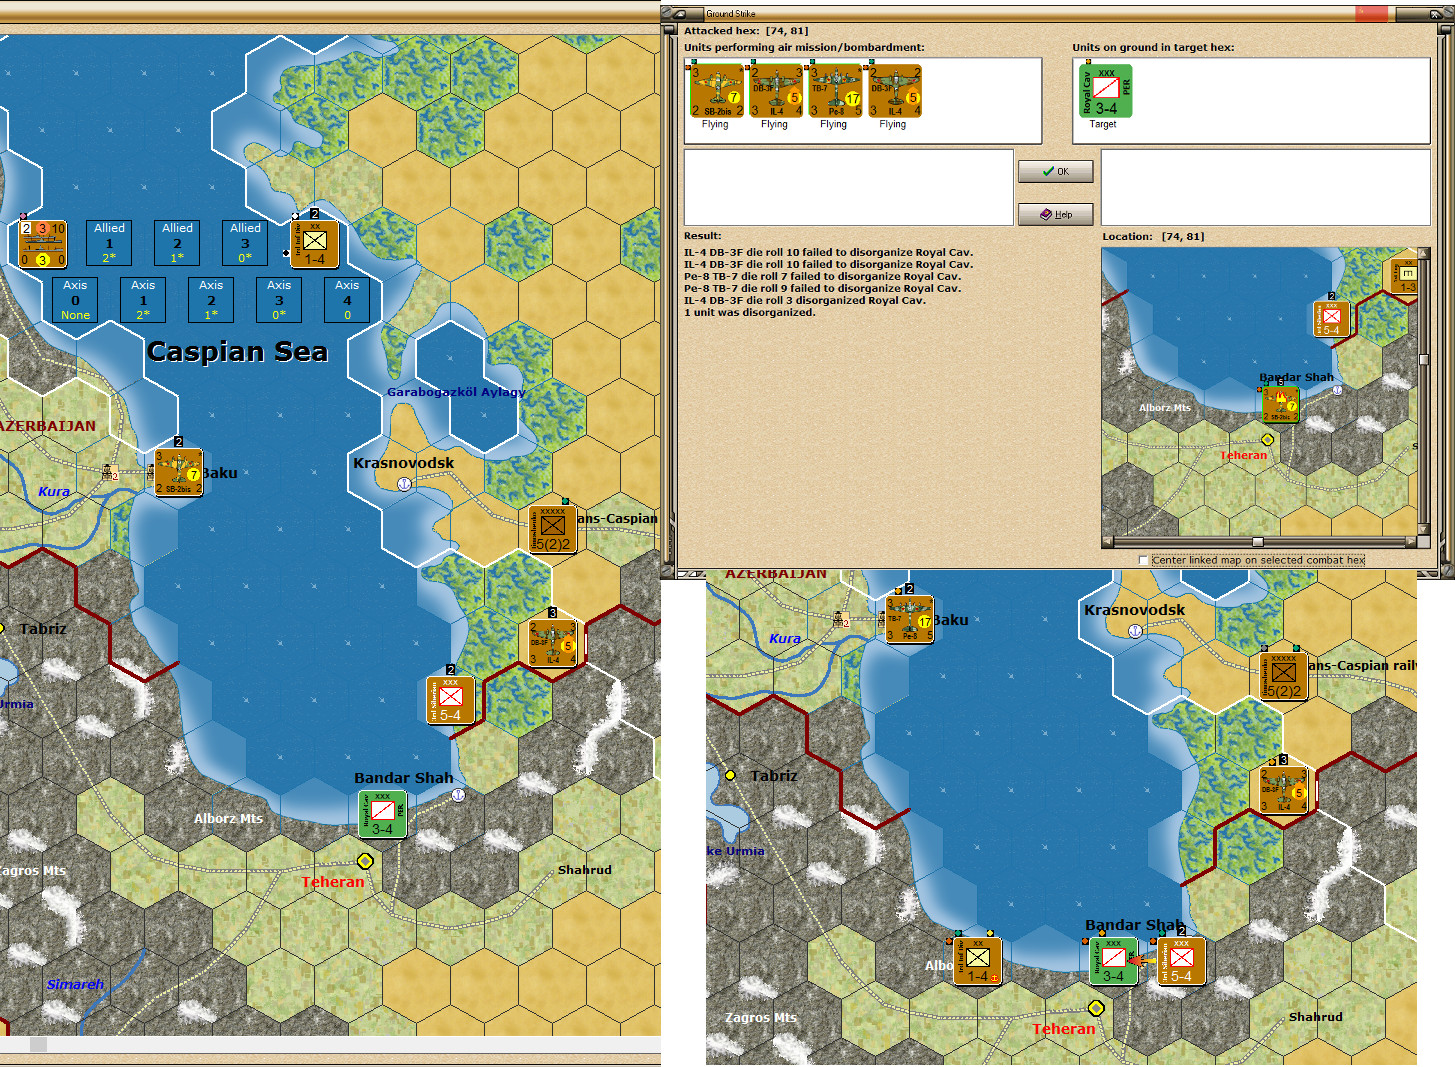The width and height of the screenshot is (1455, 1067).
Task: Click the Axis 1 sea box section
Action: [x=143, y=300]
